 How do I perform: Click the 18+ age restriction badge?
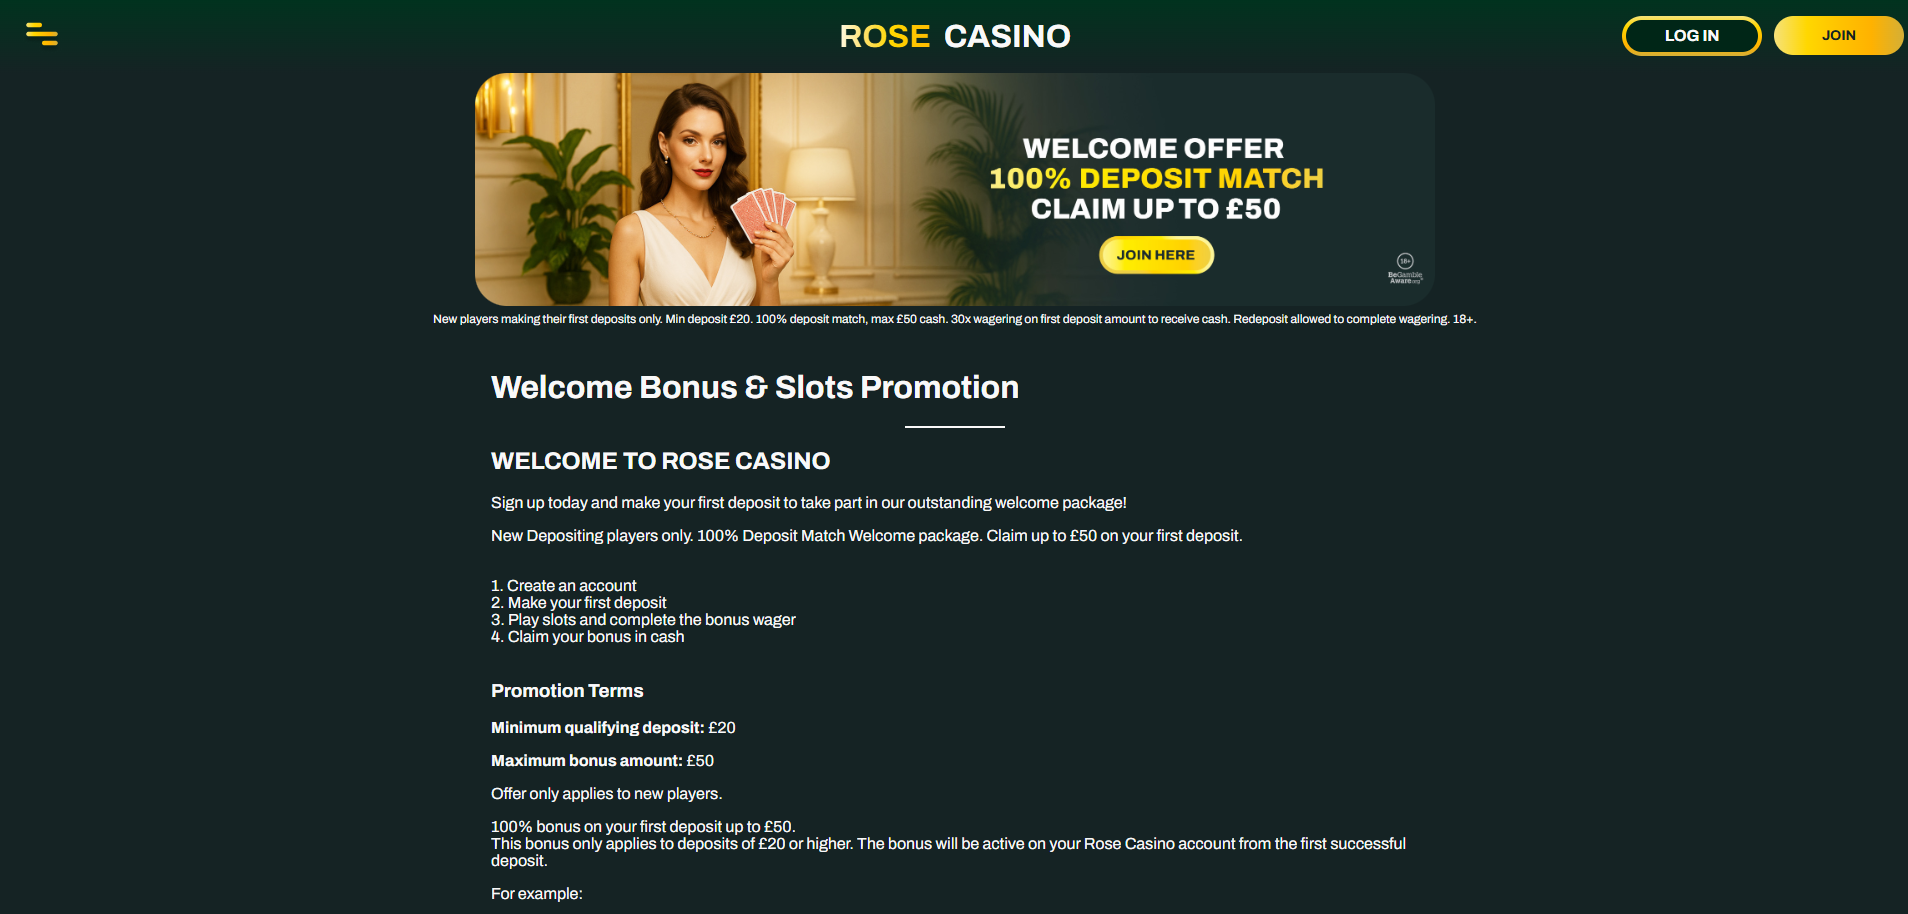click(1405, 261)
